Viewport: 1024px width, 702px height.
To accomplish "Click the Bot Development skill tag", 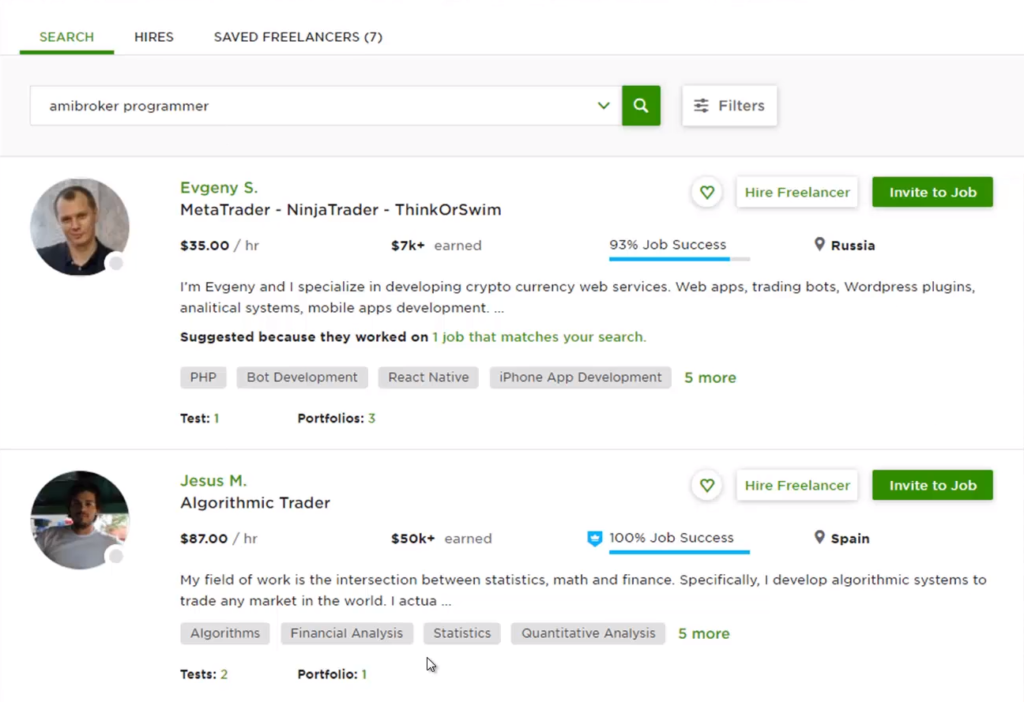I will click(x=302, y=377).
